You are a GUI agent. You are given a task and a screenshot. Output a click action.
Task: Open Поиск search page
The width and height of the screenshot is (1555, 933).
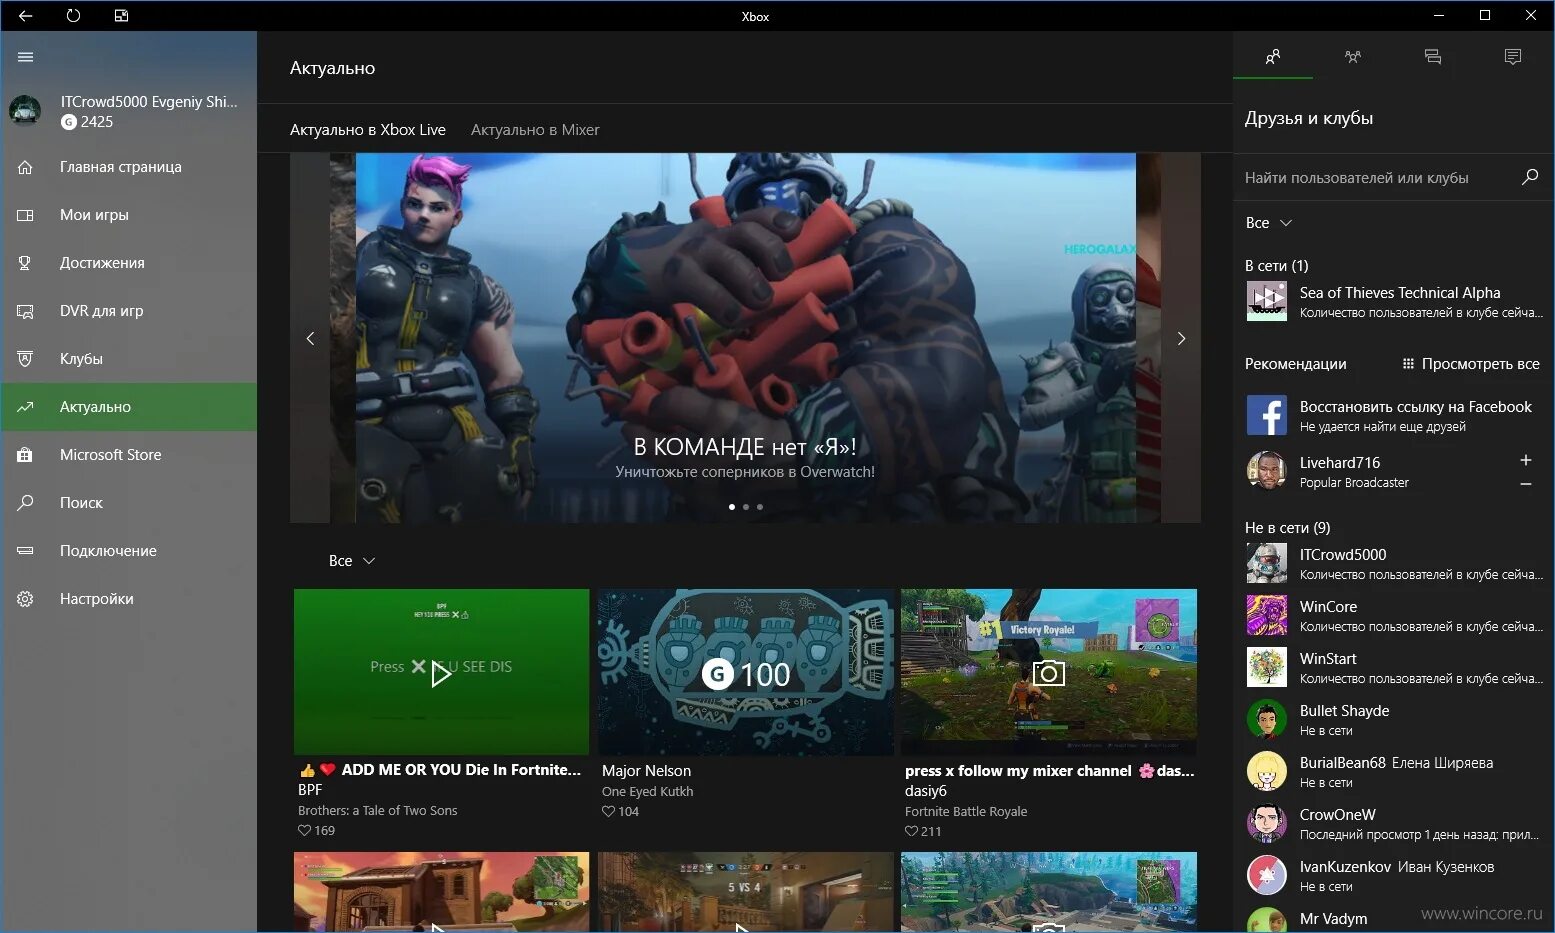128,503
